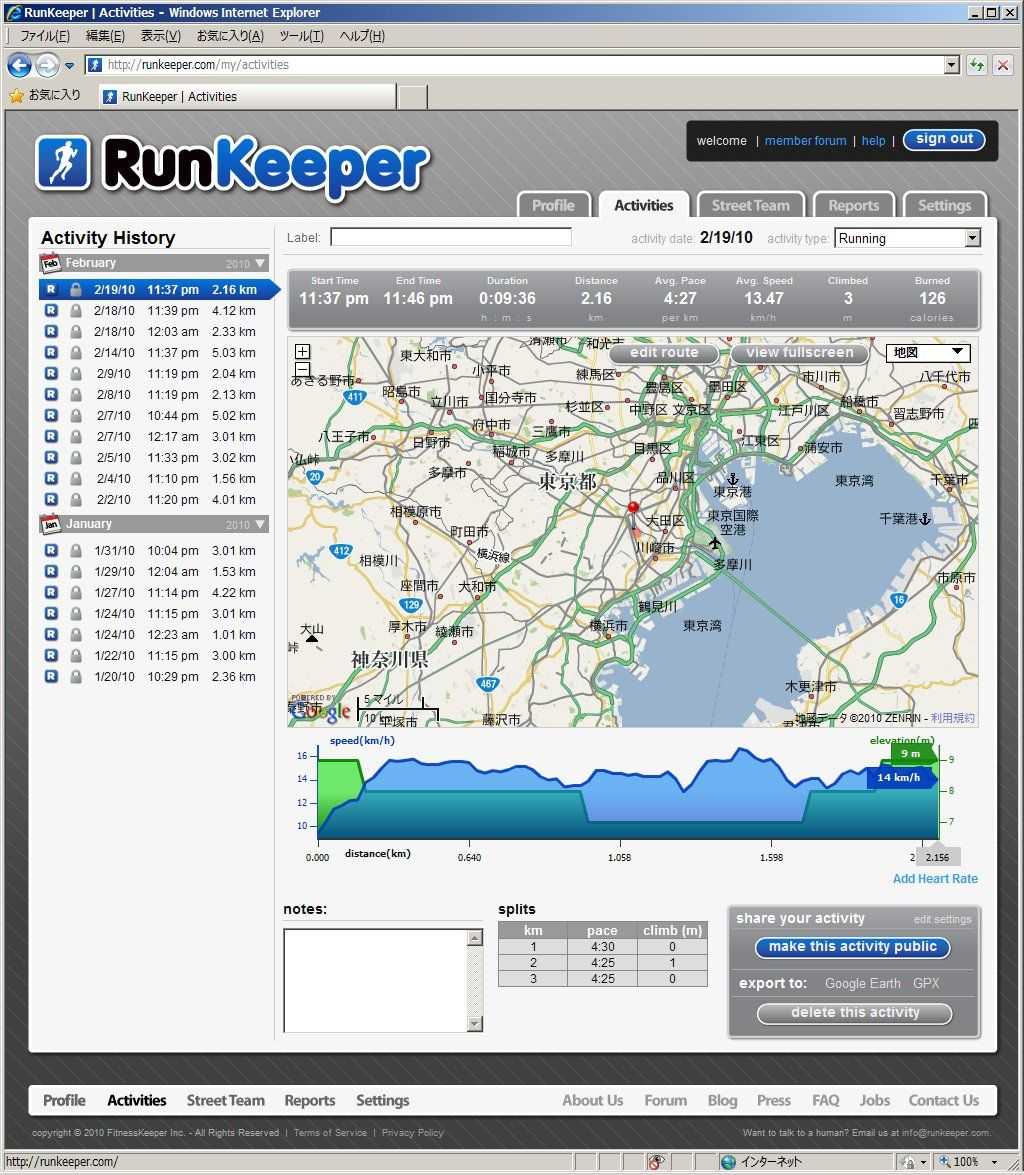The height and width of the screenshot is (1175, 1024).
Task: Click browser back arrow button
Action: point(19,65)
